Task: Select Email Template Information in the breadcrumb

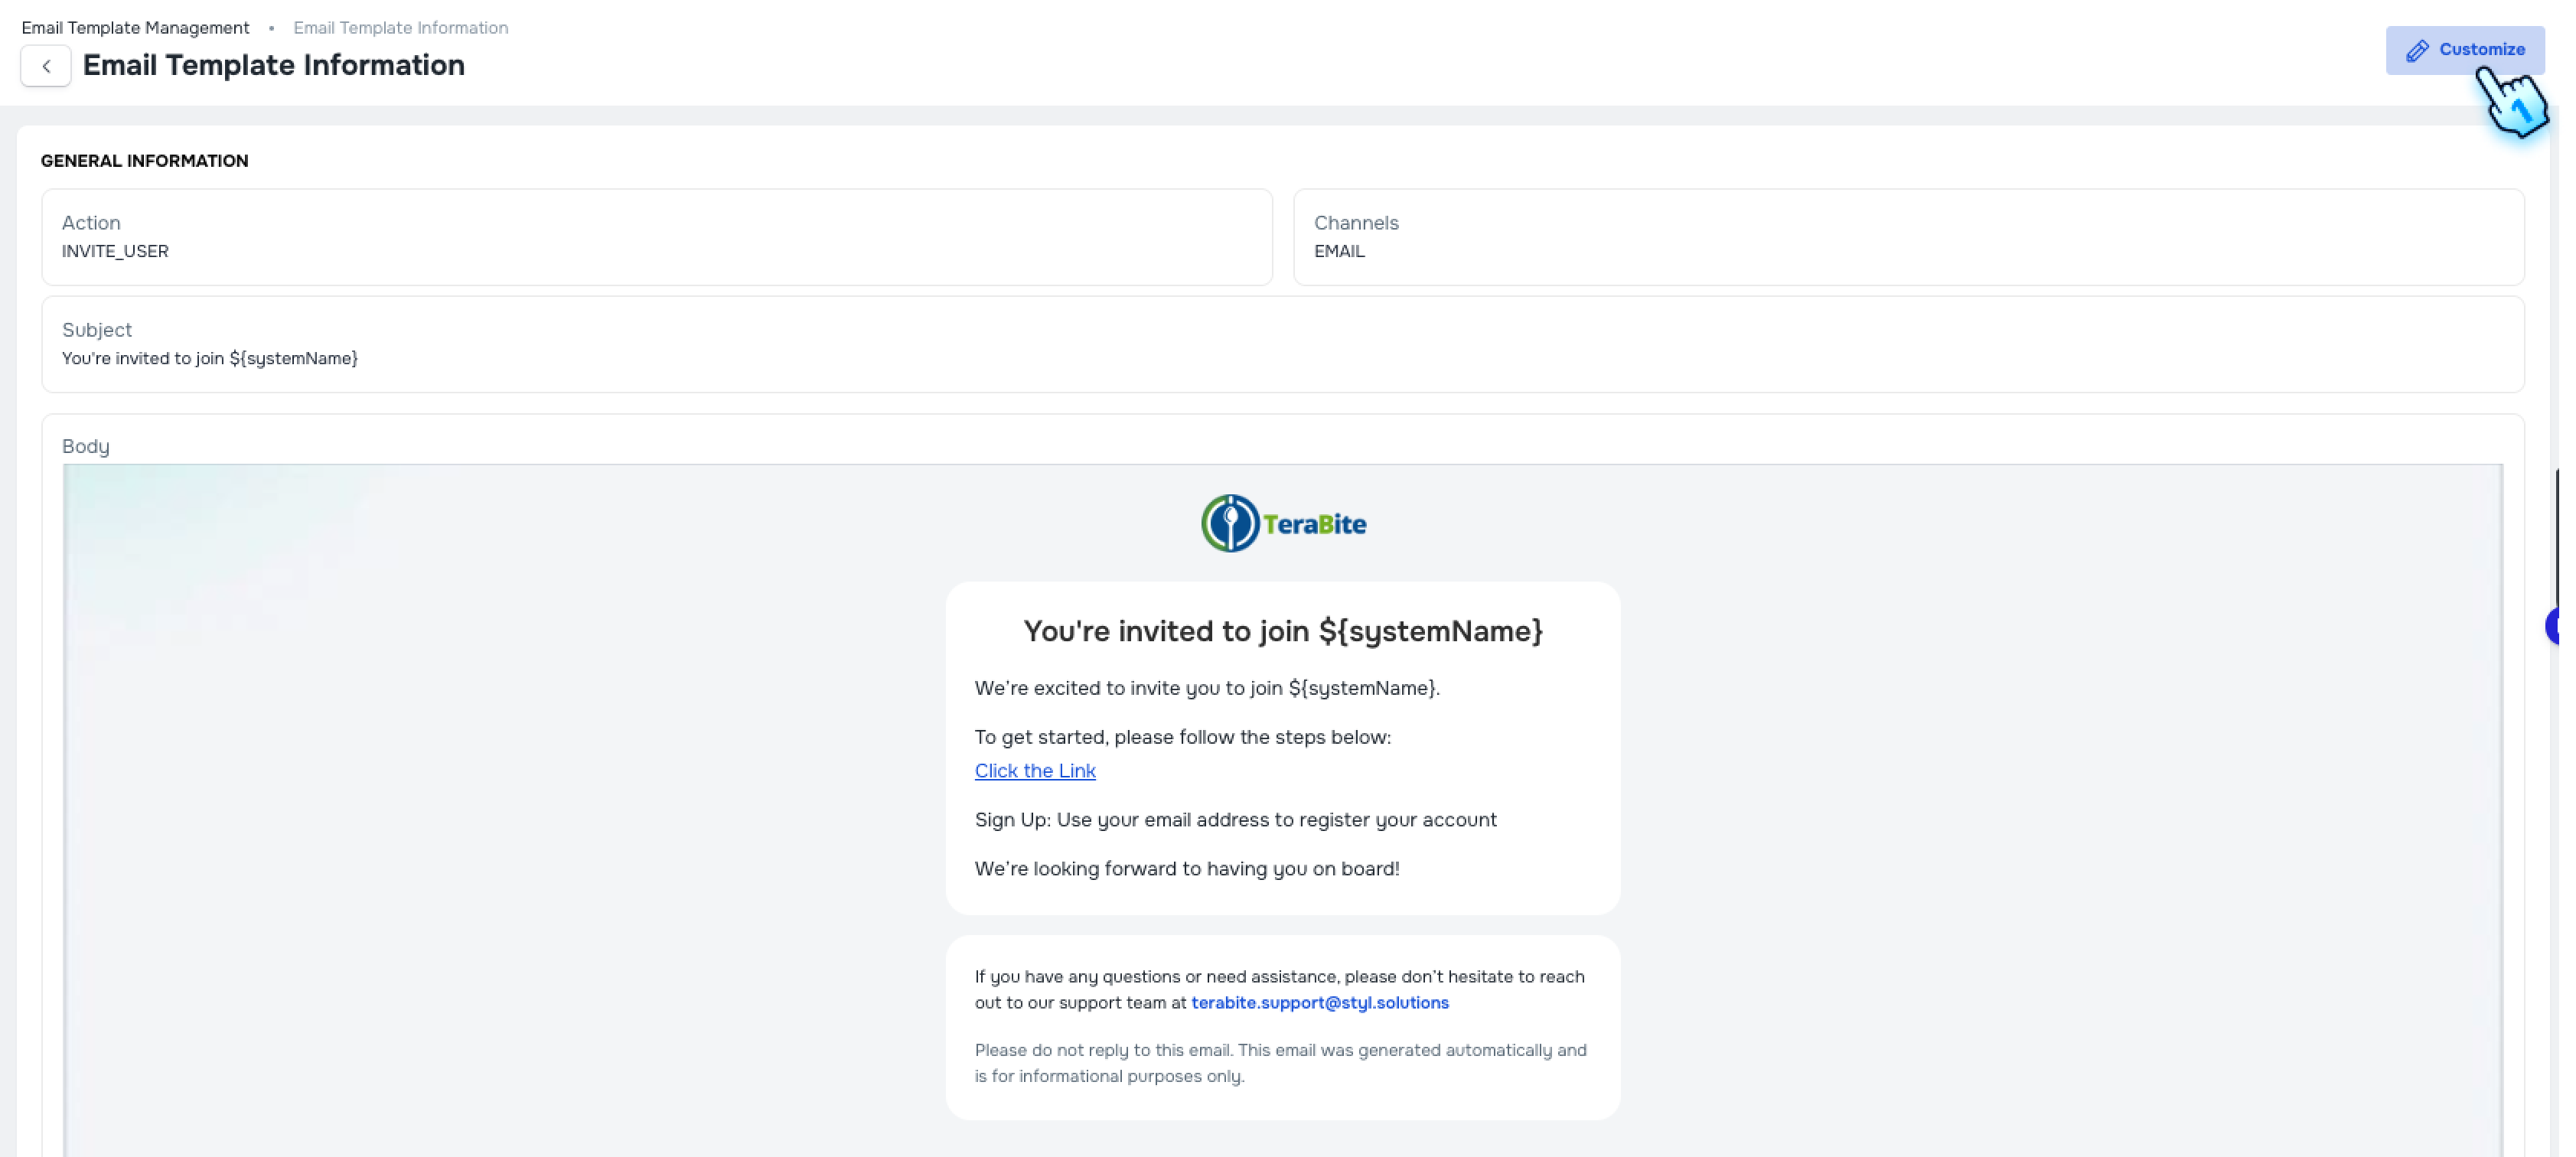Action: (x=400, y=27)
